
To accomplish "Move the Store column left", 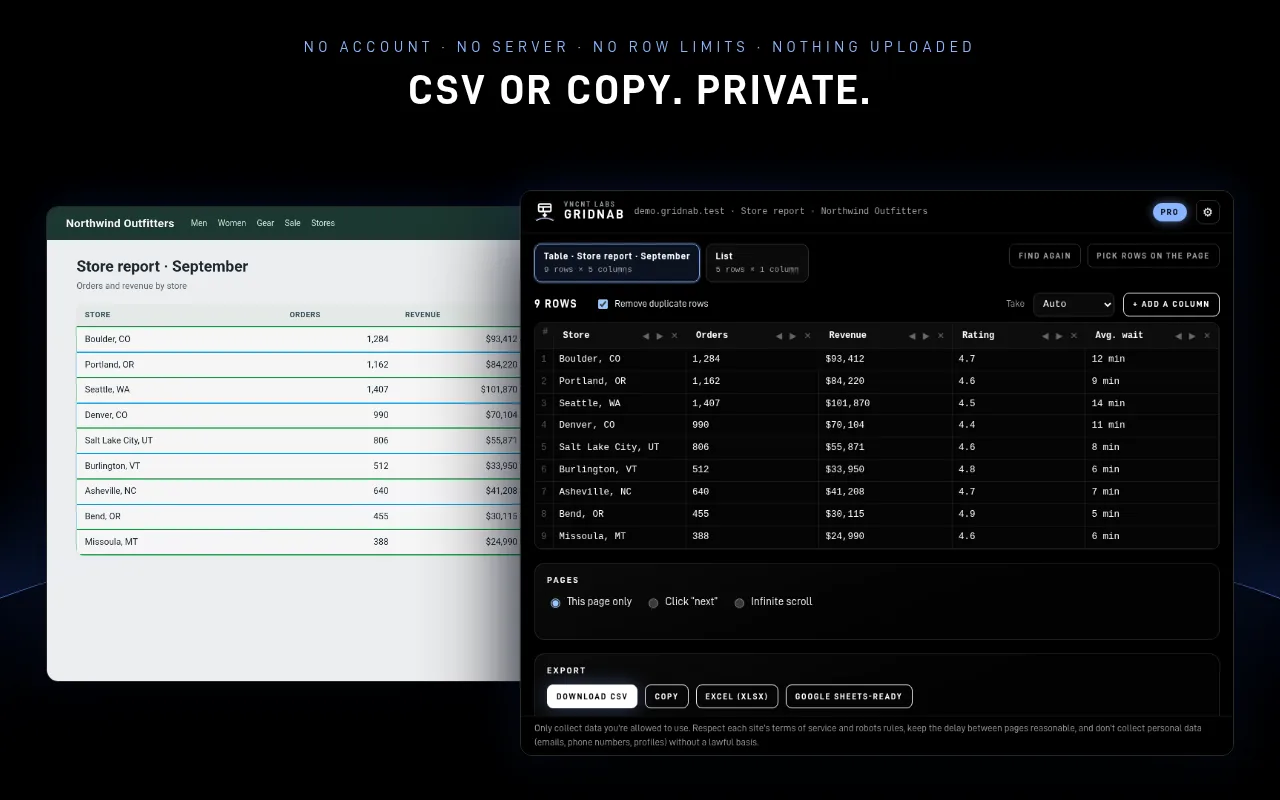I will (646, 336).
